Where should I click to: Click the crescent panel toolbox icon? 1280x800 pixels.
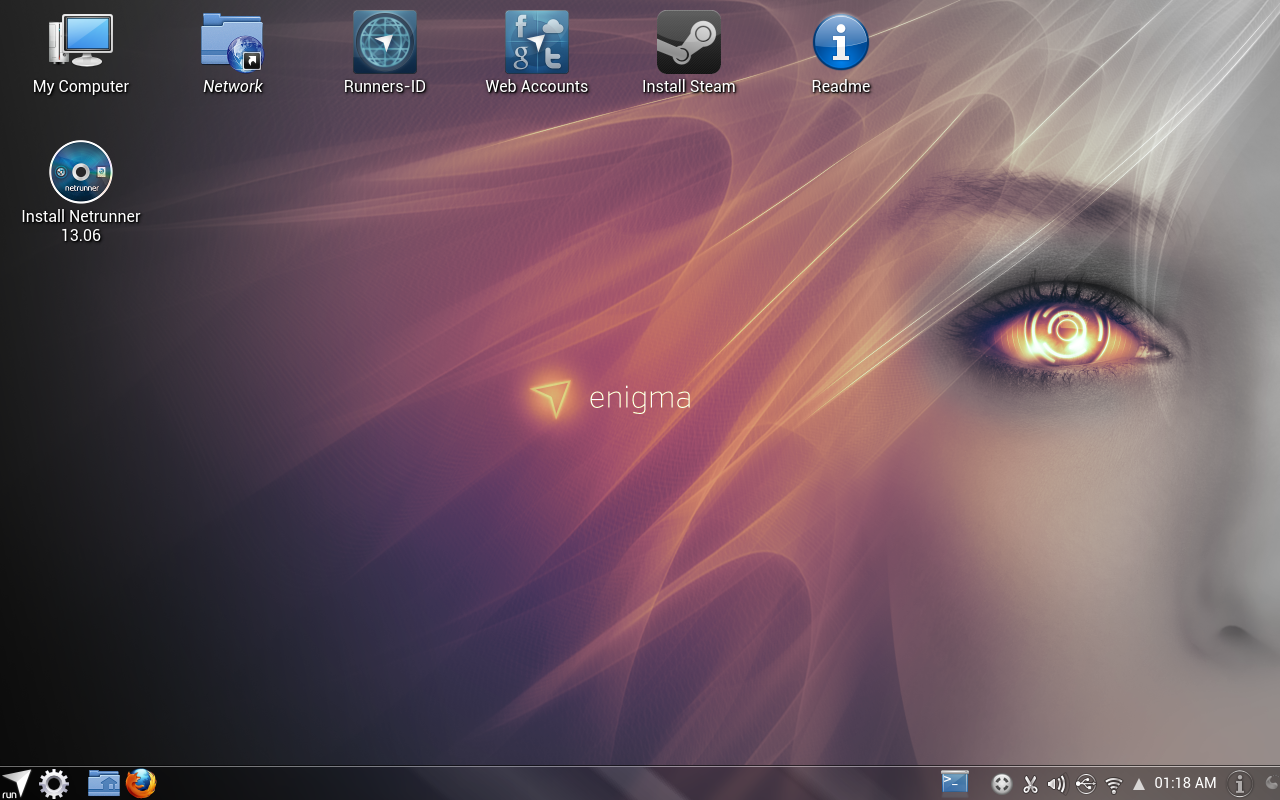(x=1271, y=783)
